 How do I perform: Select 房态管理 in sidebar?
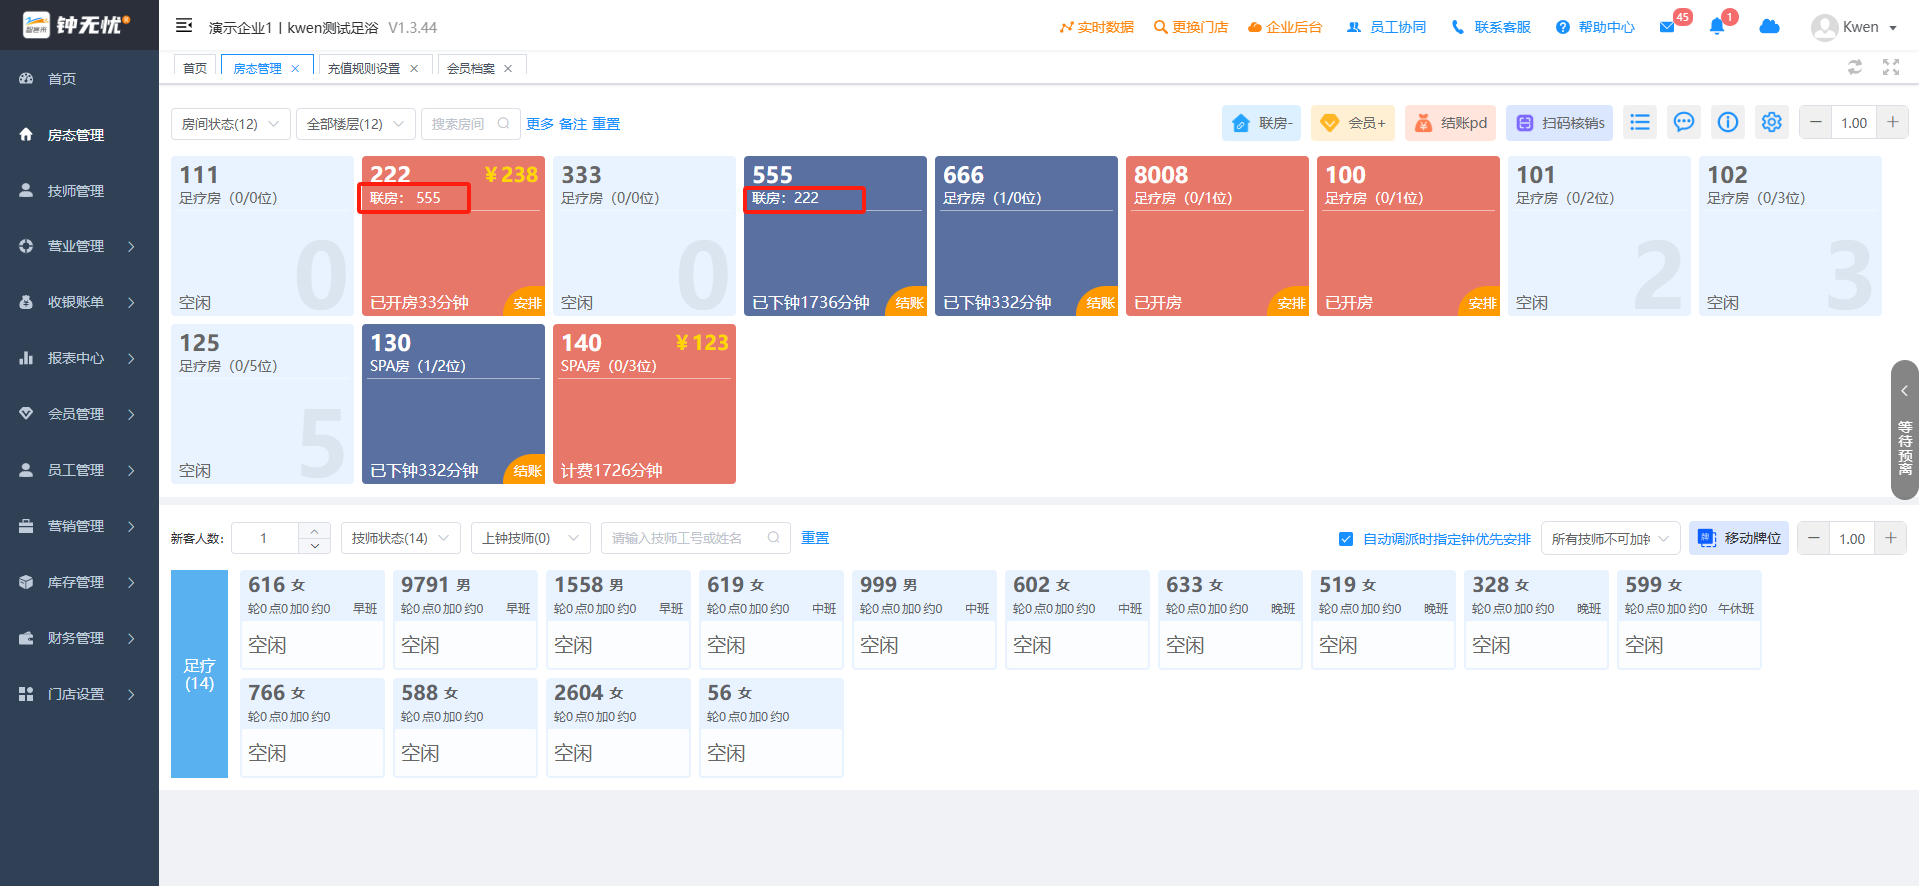[79, 135]
